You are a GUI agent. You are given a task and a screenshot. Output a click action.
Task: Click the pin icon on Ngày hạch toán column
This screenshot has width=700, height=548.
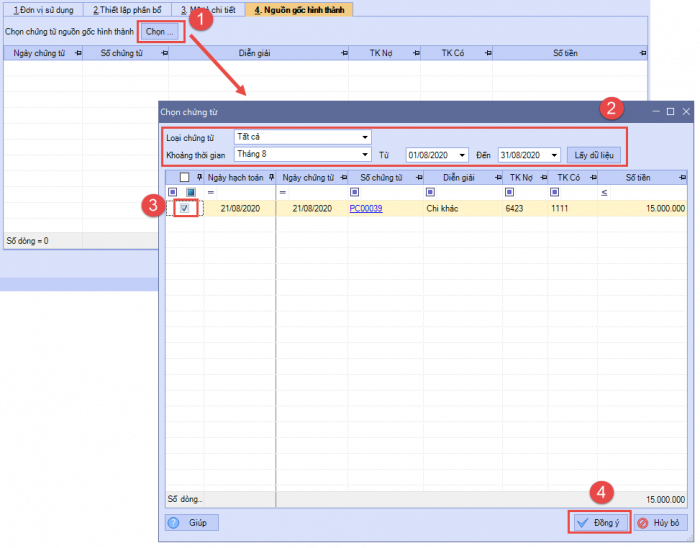coord(268,178)
